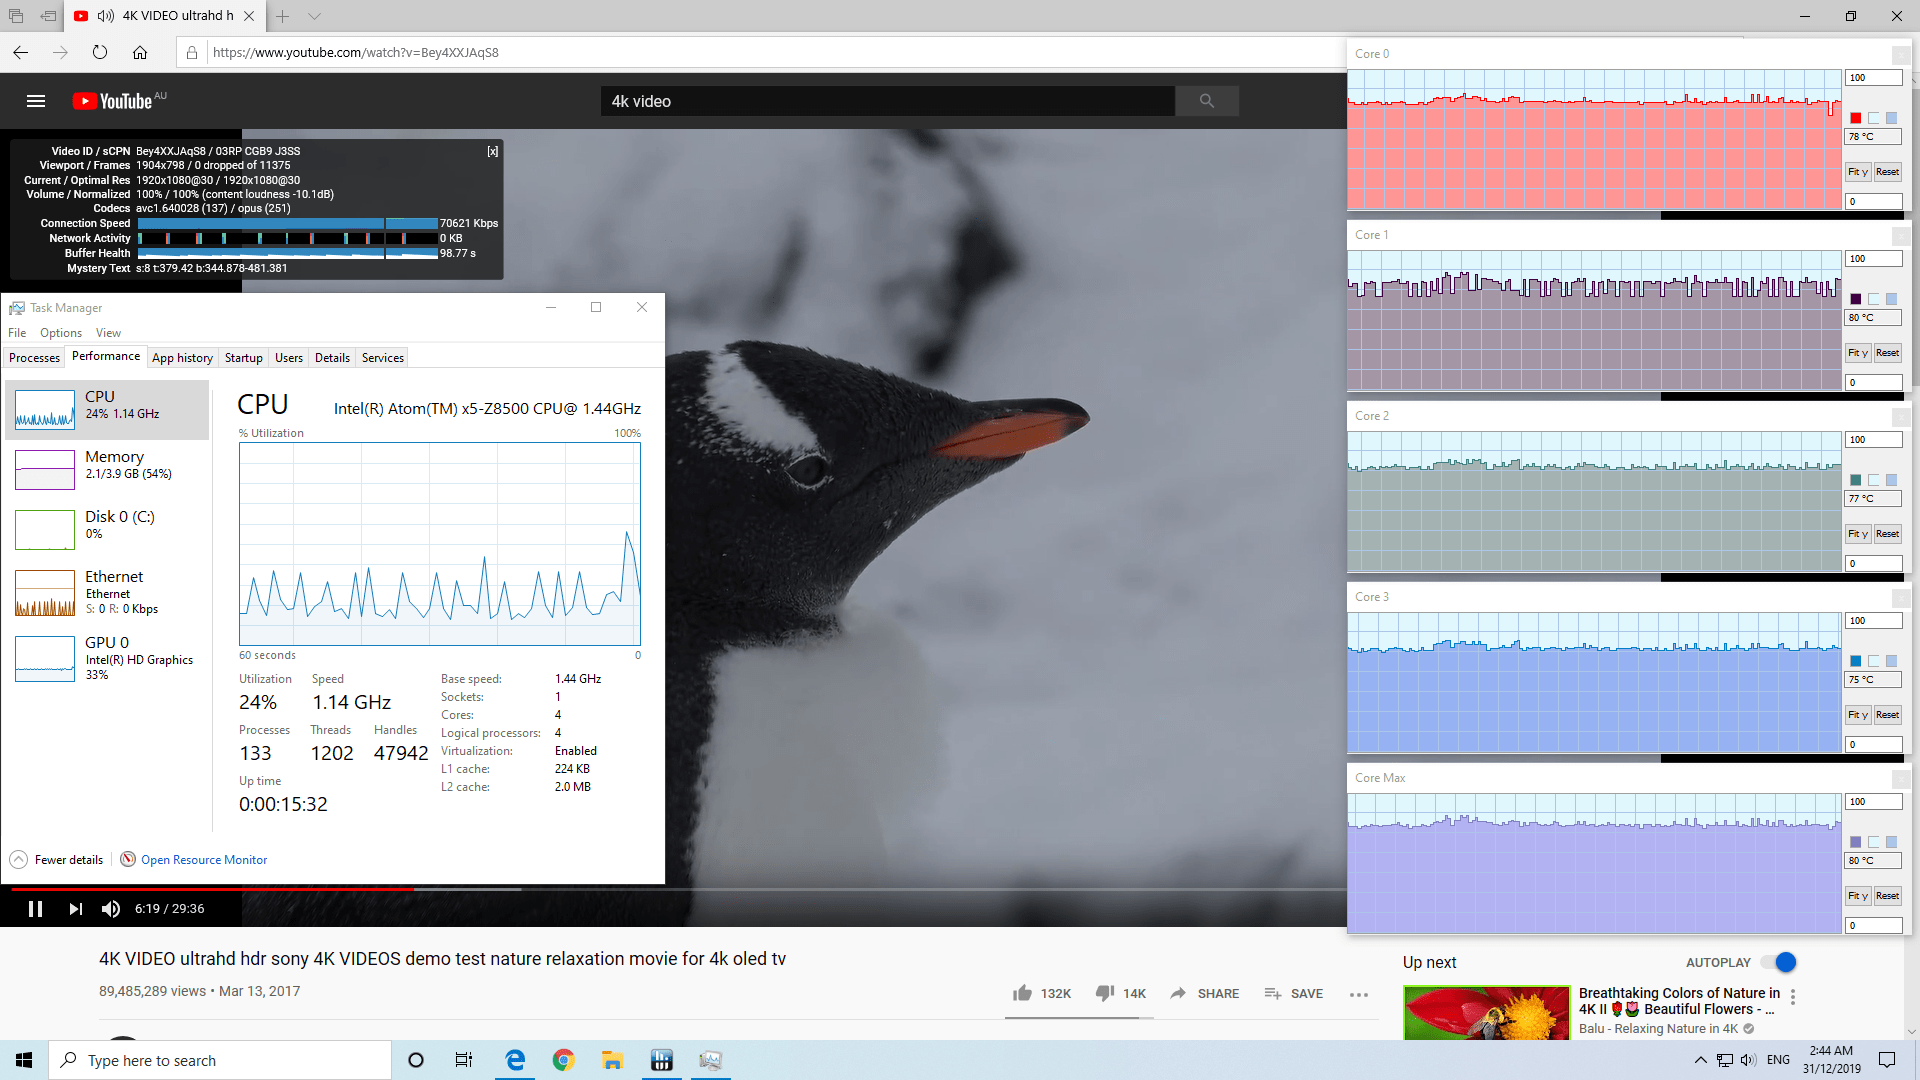Click Fit y button in Core Max panel
The image size is (1920, 1080).
click(x=1858, y=896)
